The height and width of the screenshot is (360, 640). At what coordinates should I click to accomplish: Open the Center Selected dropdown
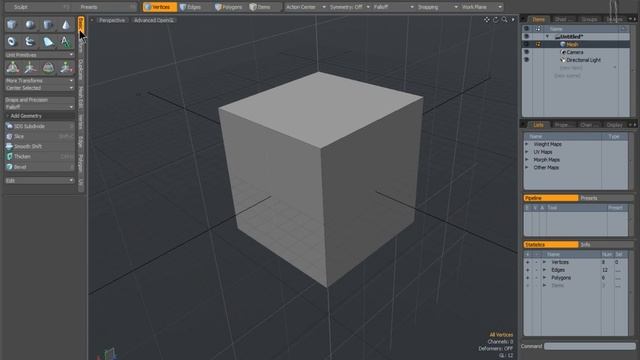[40, 88]
